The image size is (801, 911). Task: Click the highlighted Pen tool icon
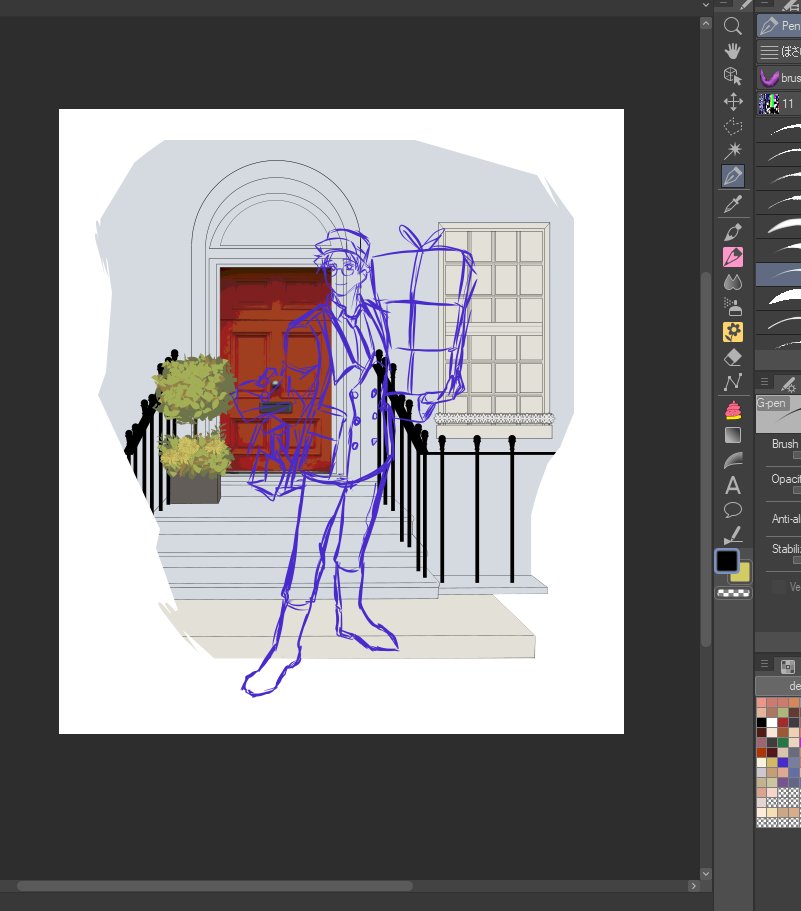point(732,176)
